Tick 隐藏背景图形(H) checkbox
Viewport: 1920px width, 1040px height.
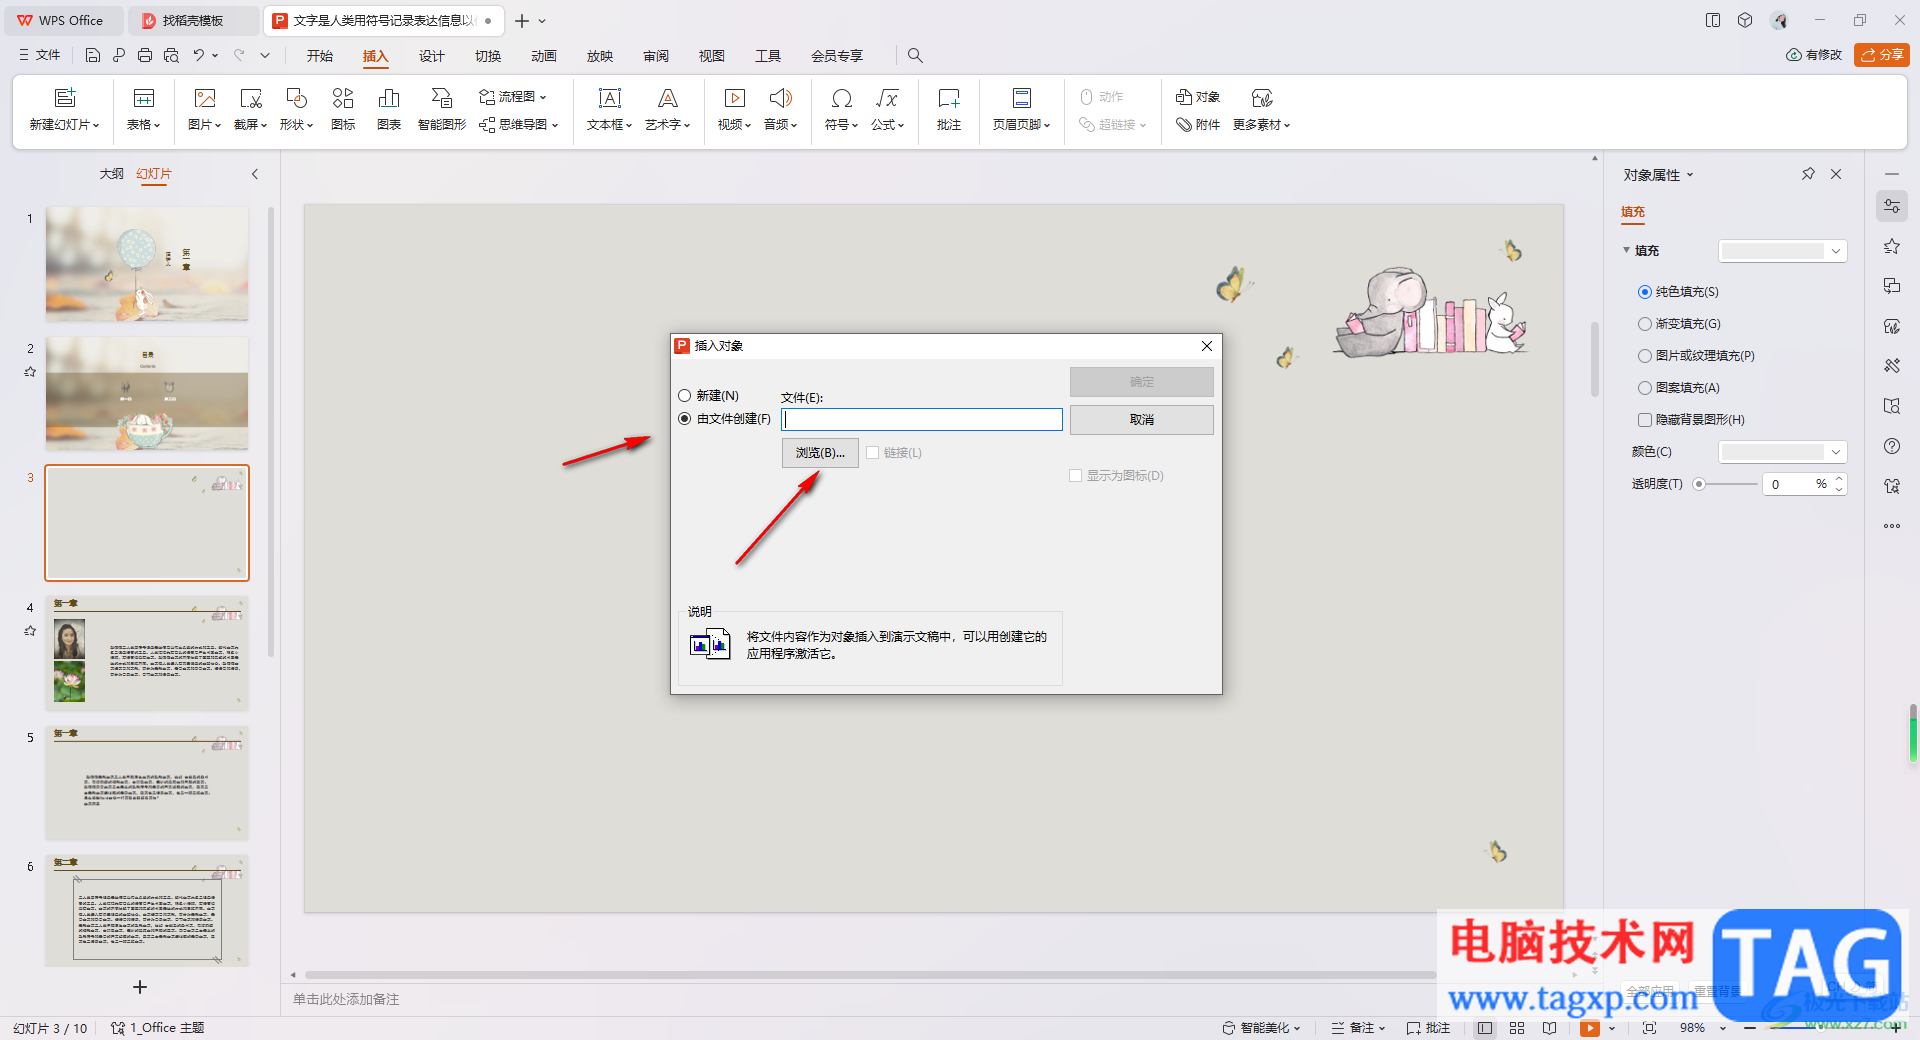pyautogui.click(x=1645, y=420)
